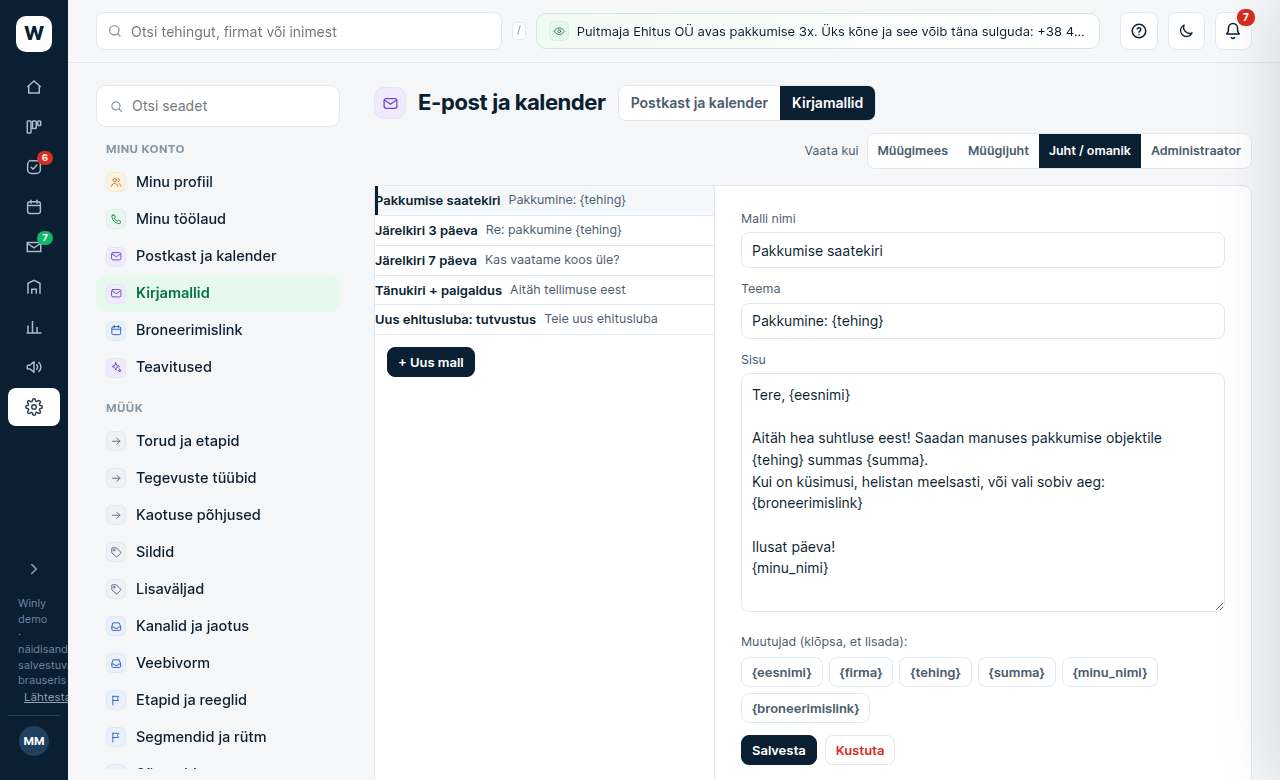Open Veebivorm settings
Image resolution: width=1280 pixels, height=780 pixels.
tap(218, 663)
